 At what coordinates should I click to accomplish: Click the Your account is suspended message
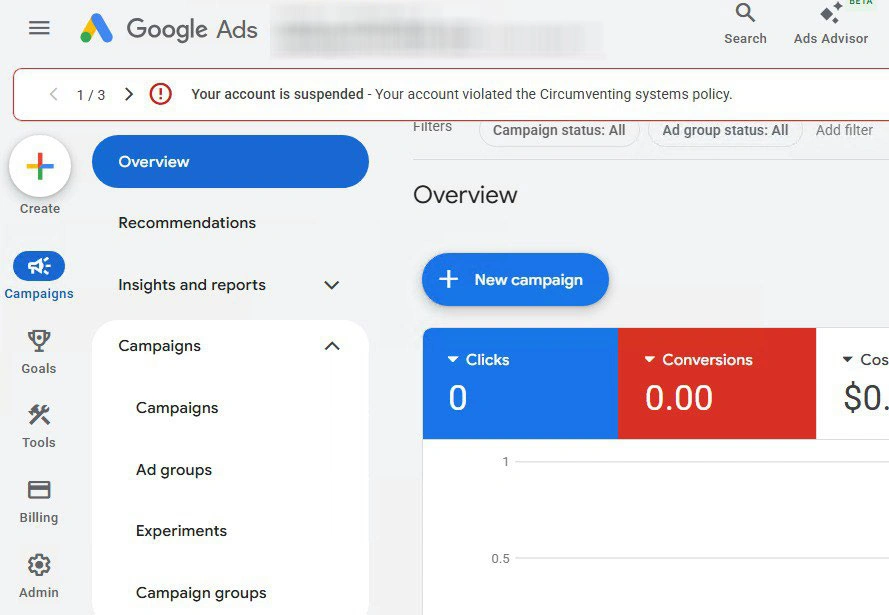pyautogui.click(x=462, y=94)
